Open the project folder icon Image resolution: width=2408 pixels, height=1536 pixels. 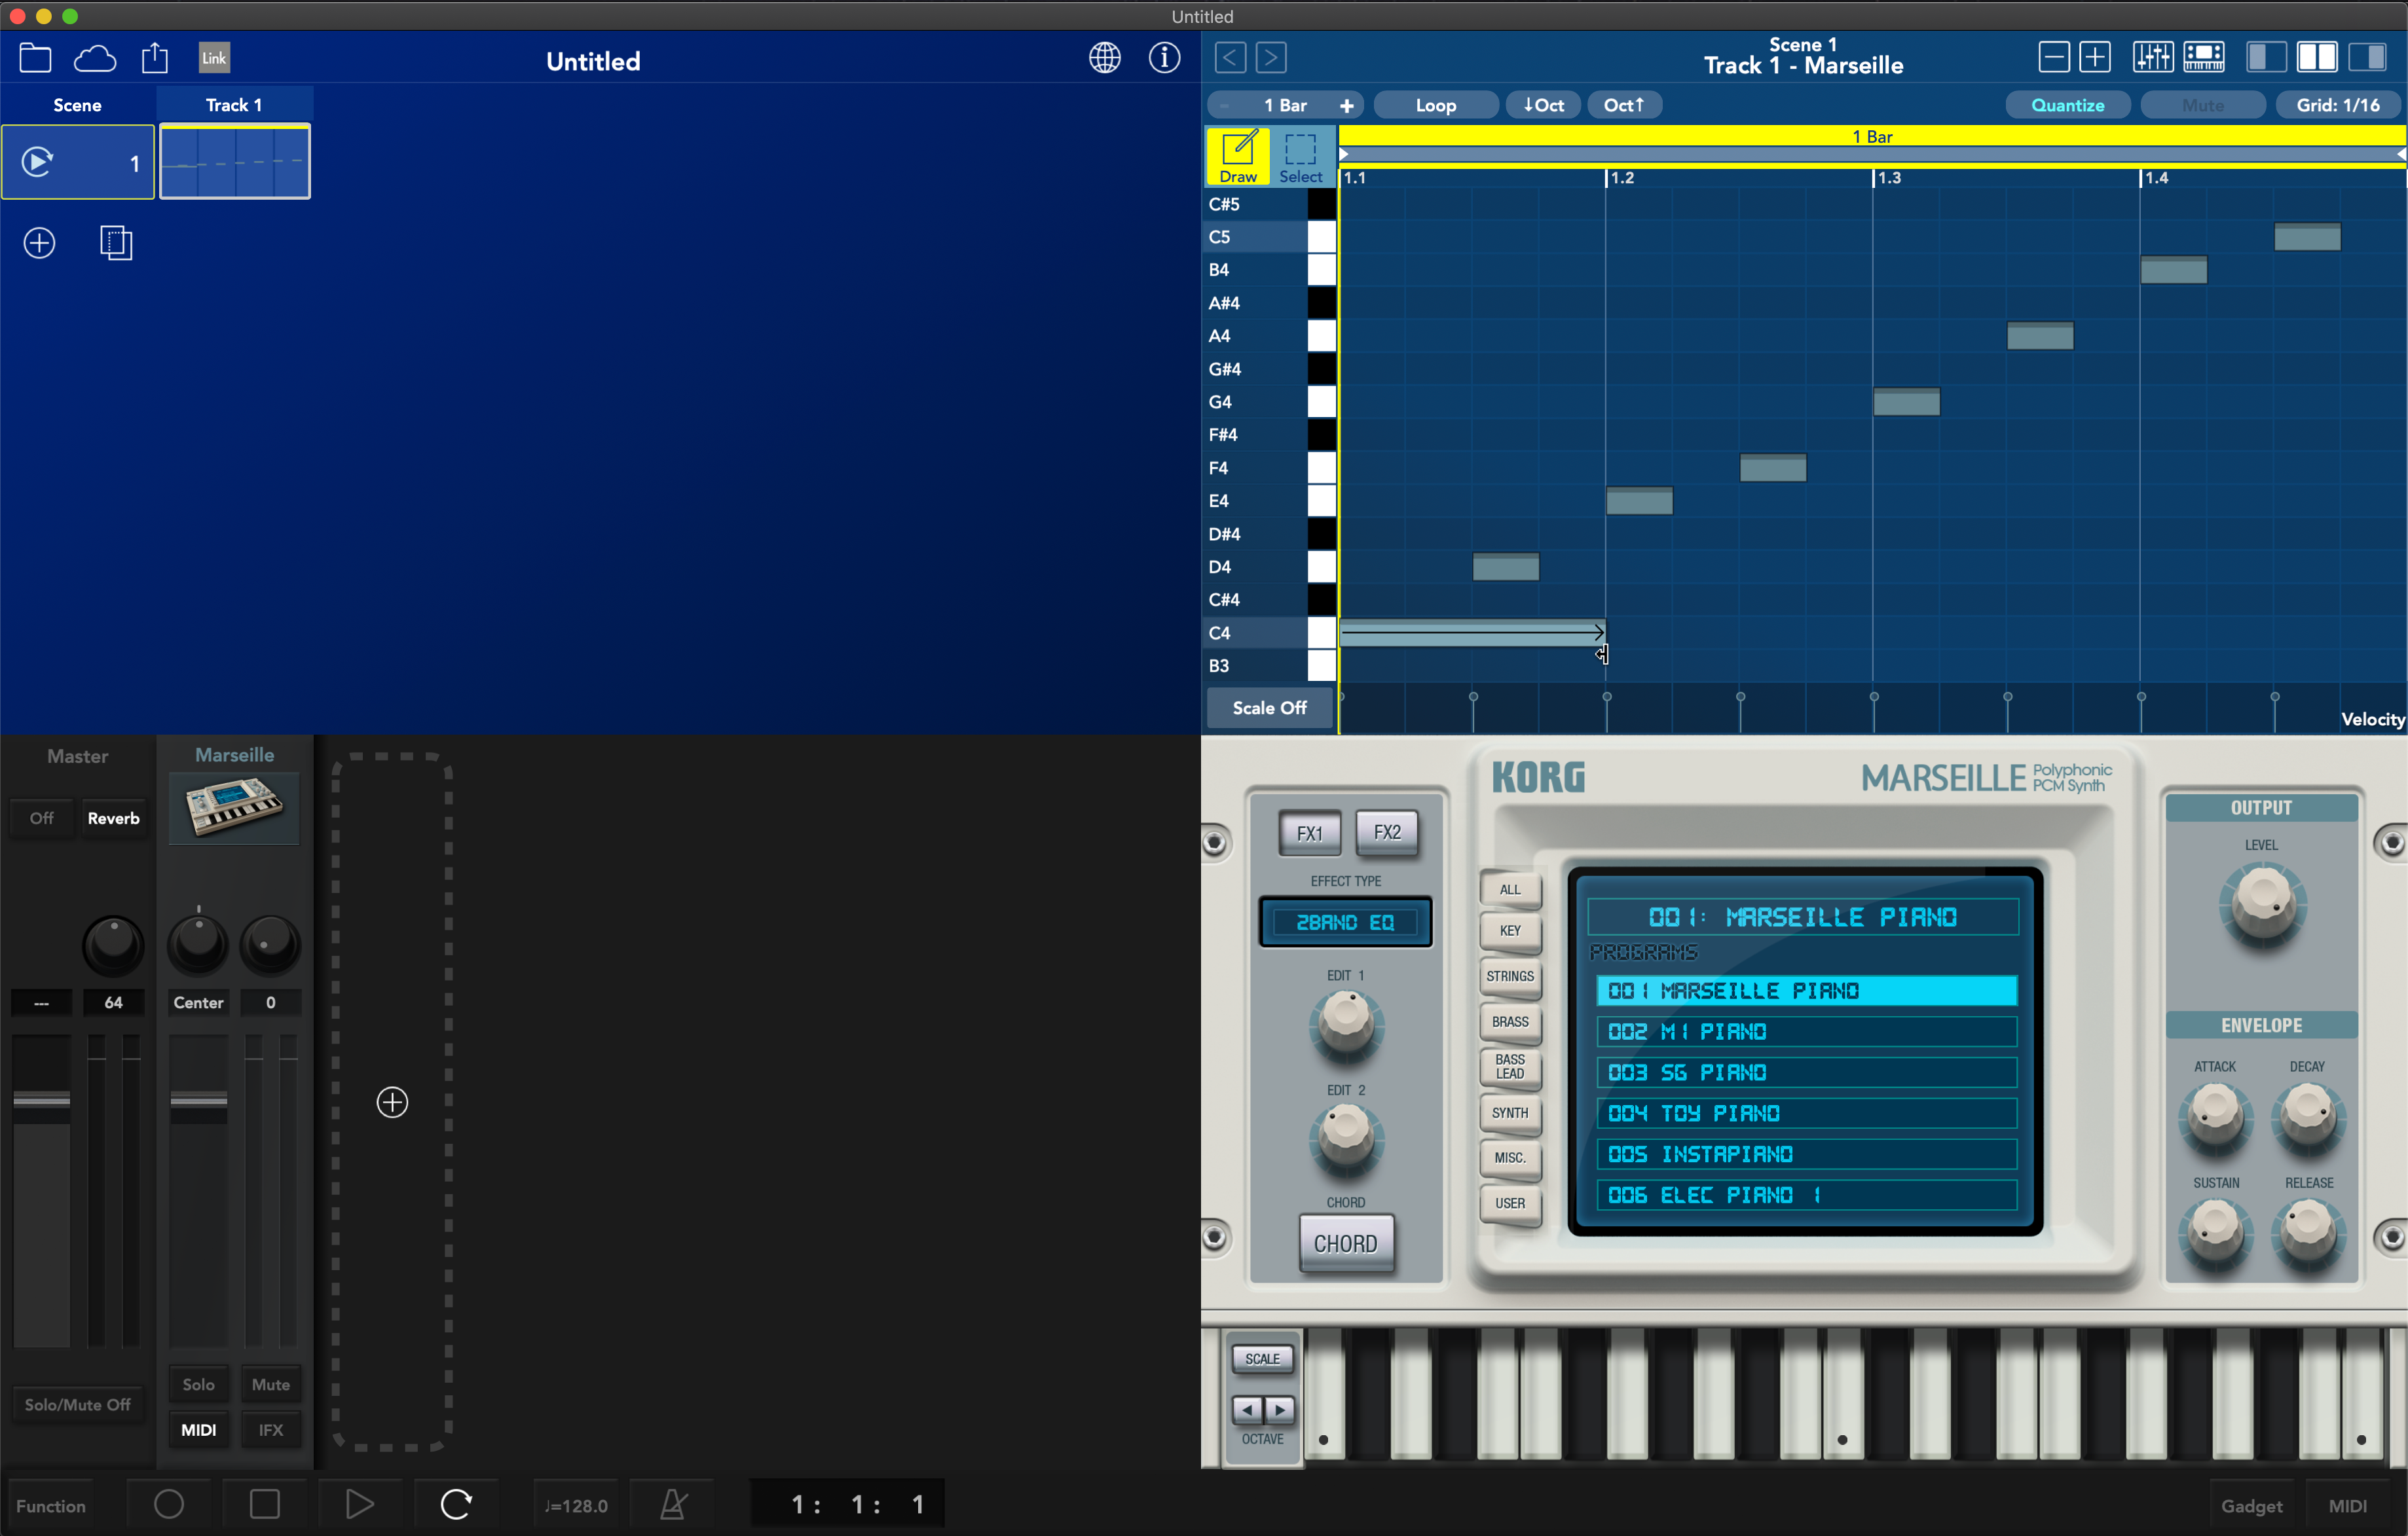click(x=36, y=58)
